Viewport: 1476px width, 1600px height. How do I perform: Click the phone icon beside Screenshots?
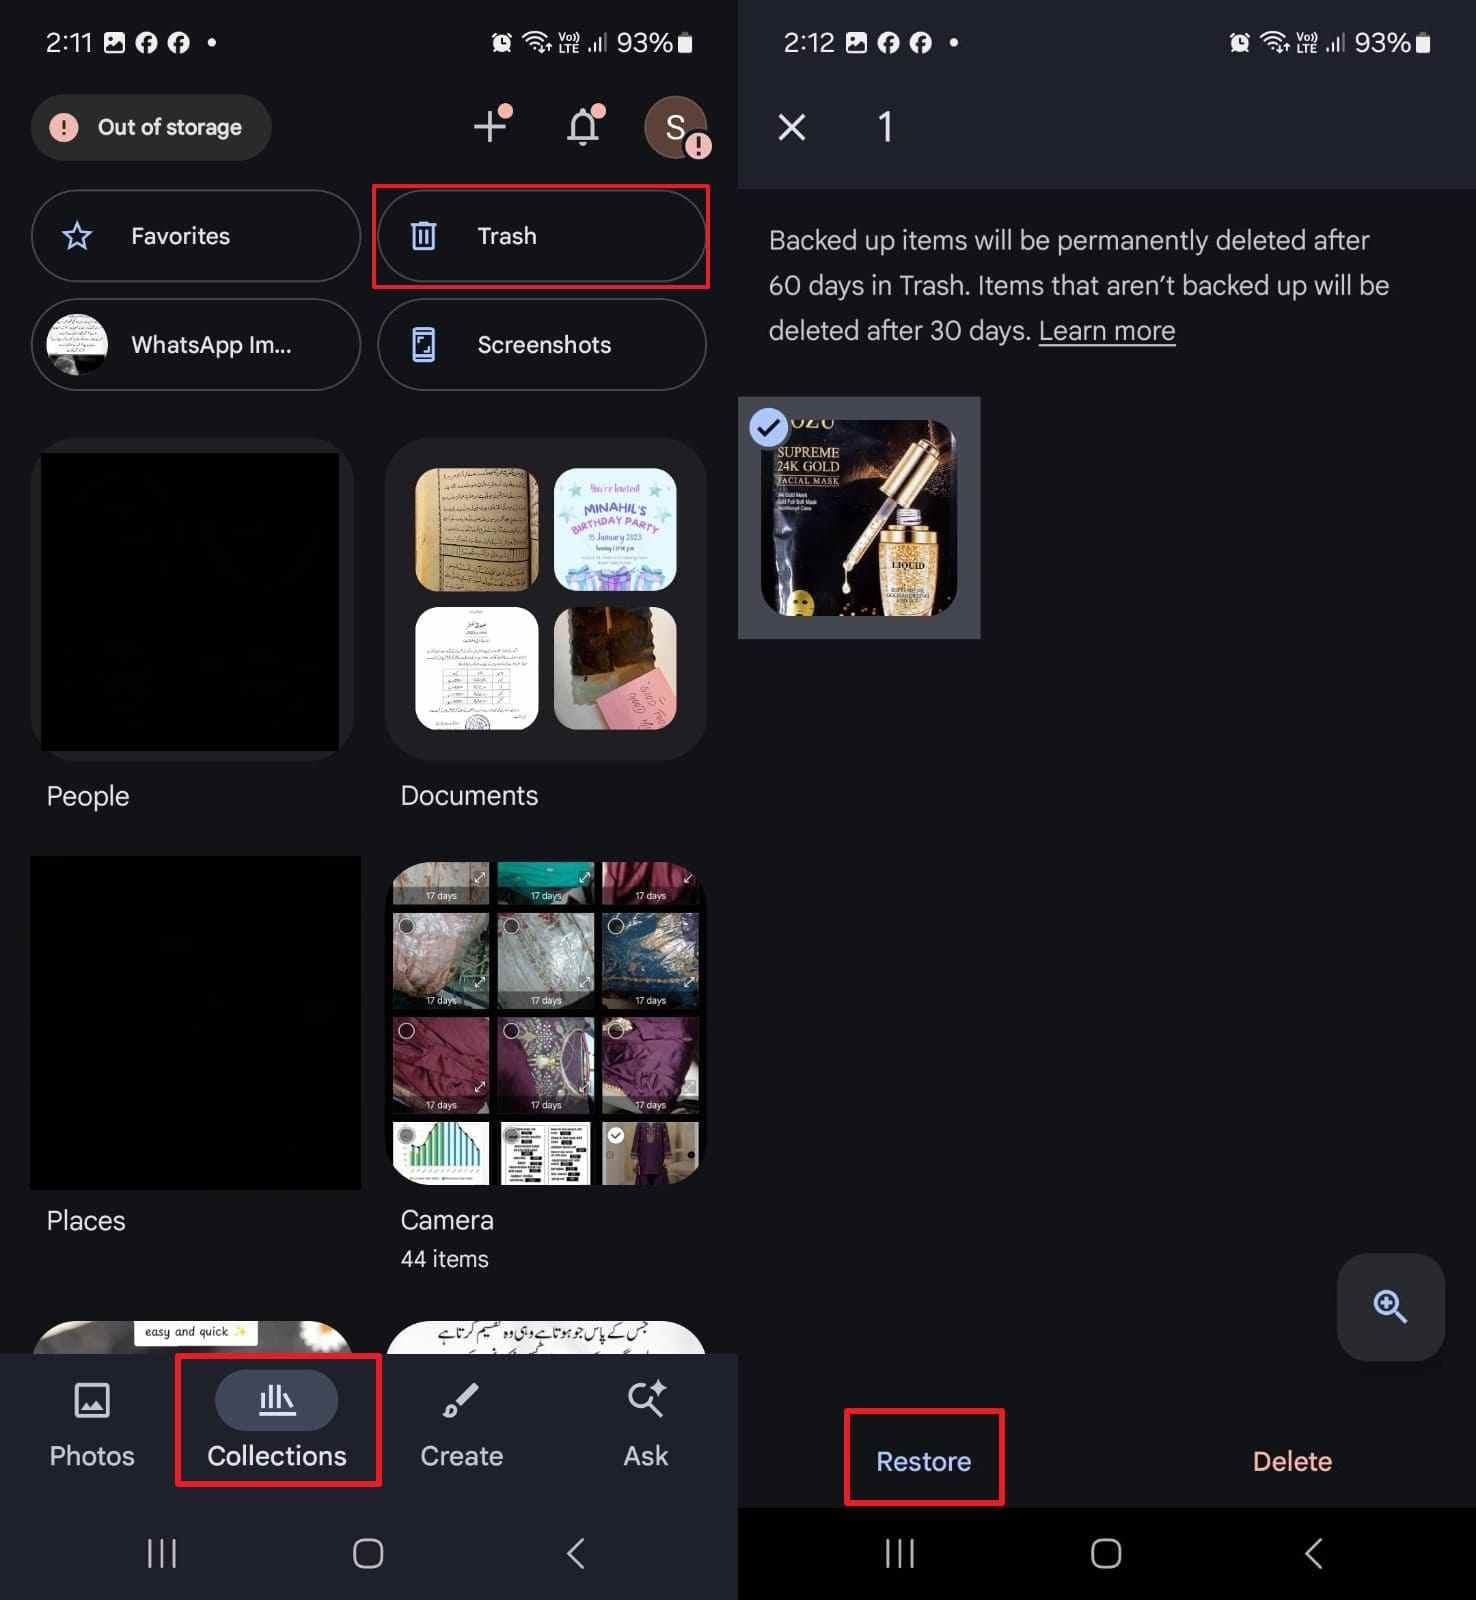(424, 345)
